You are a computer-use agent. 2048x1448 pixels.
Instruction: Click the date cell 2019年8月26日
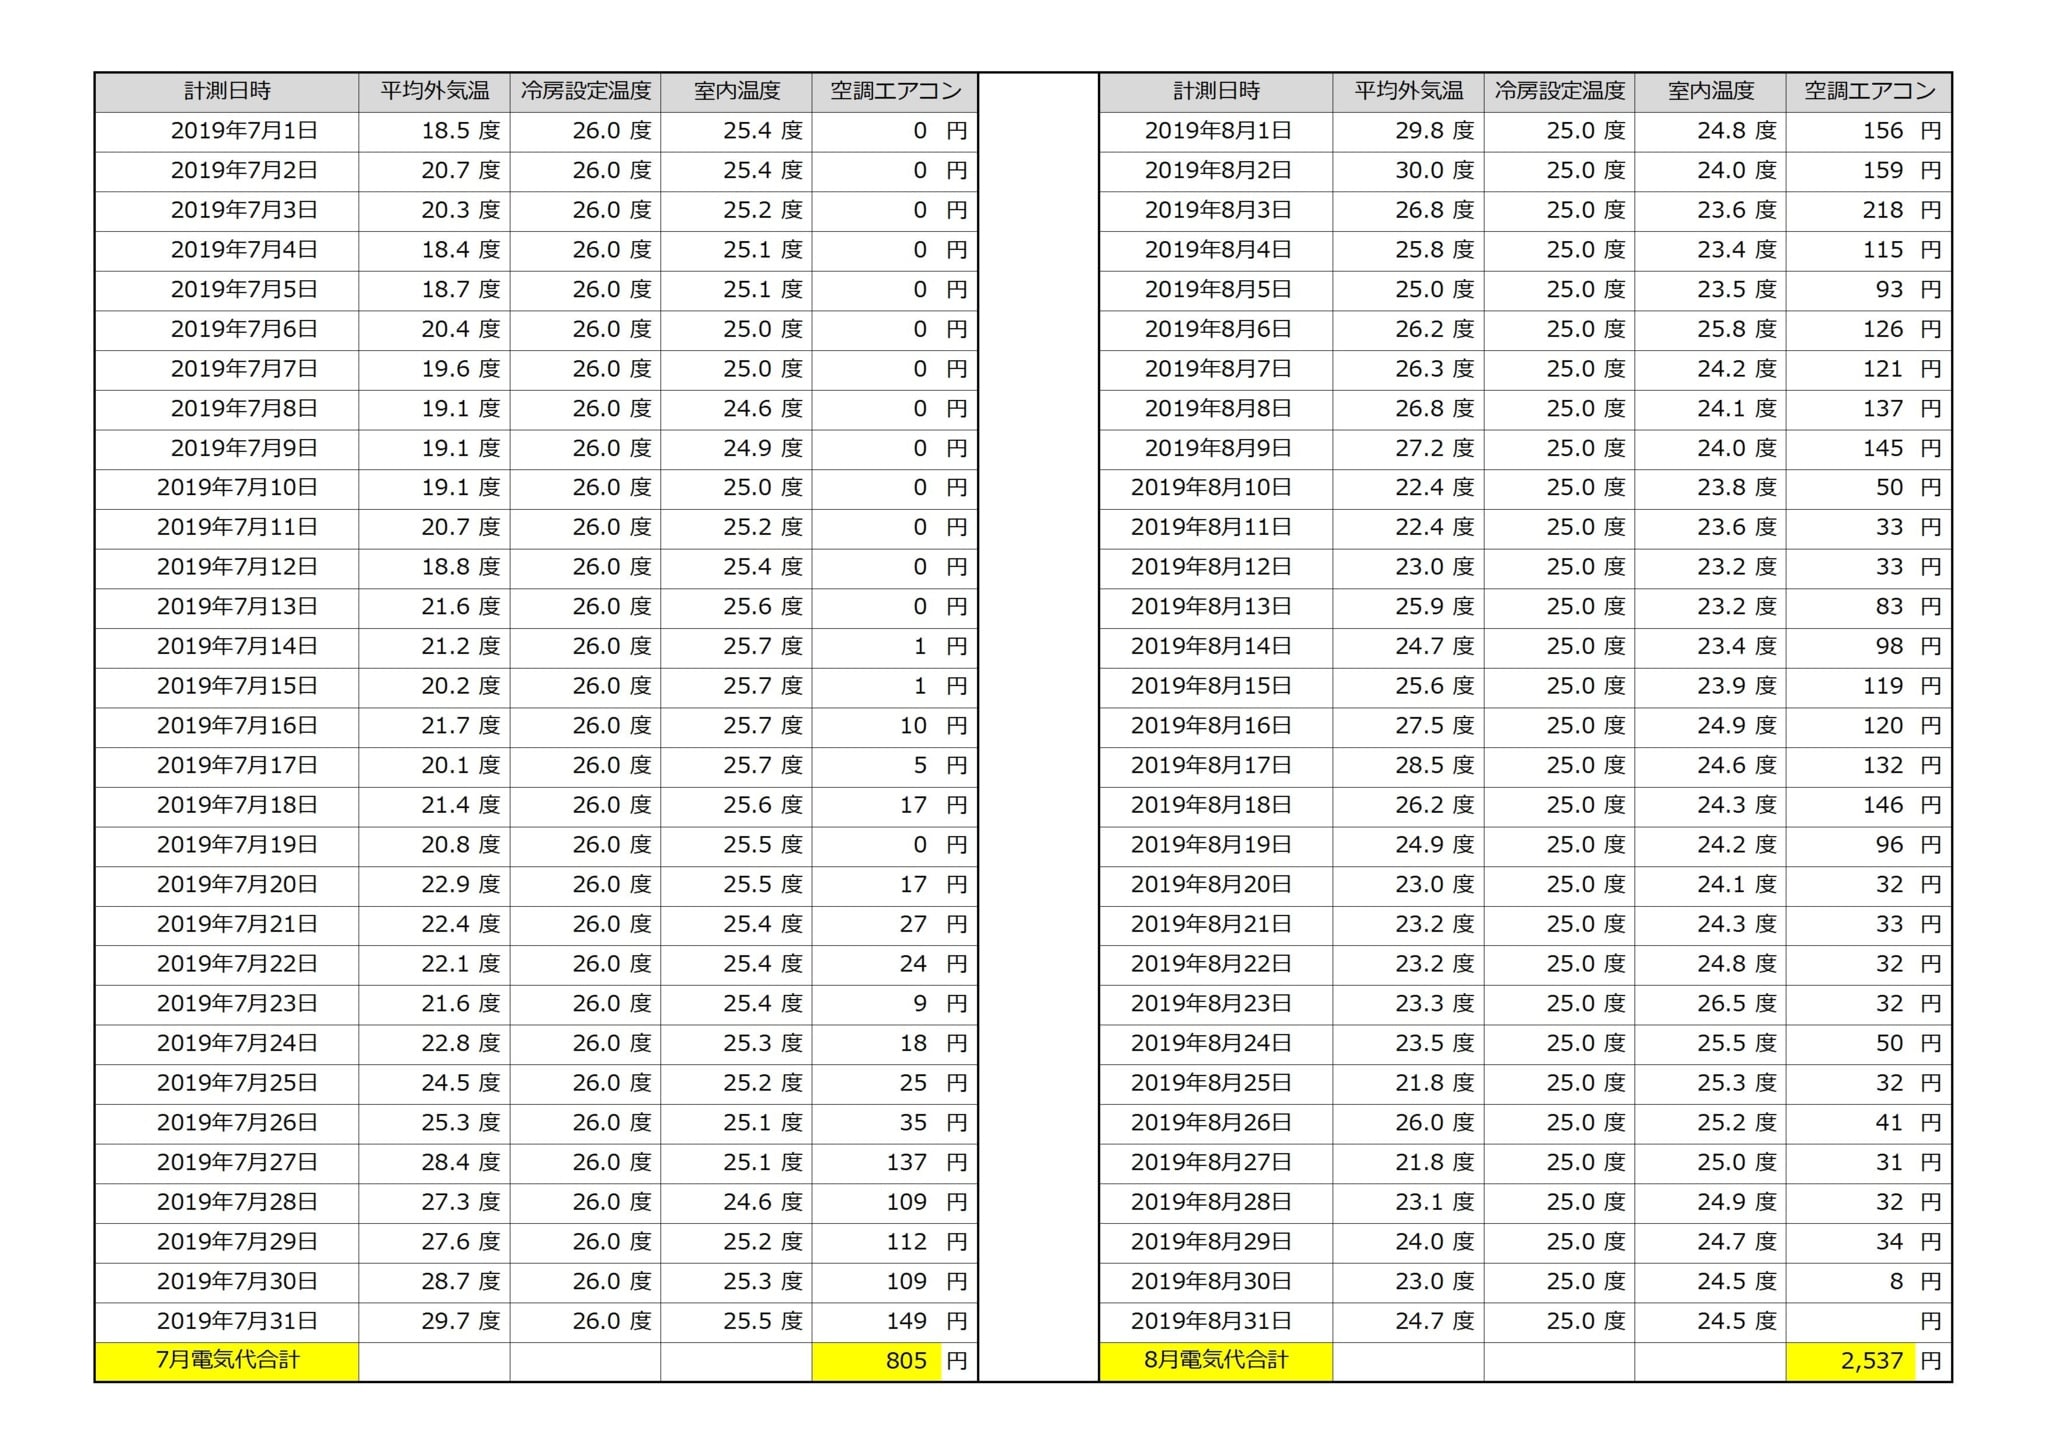click(1216, 1123)
